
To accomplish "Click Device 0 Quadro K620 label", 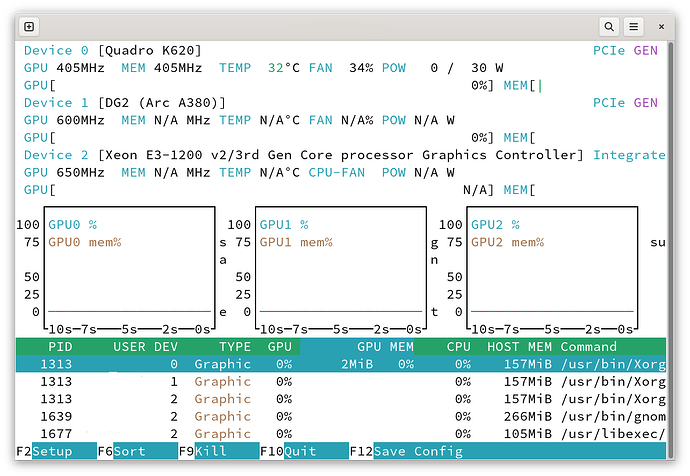I will coord(113,51).
